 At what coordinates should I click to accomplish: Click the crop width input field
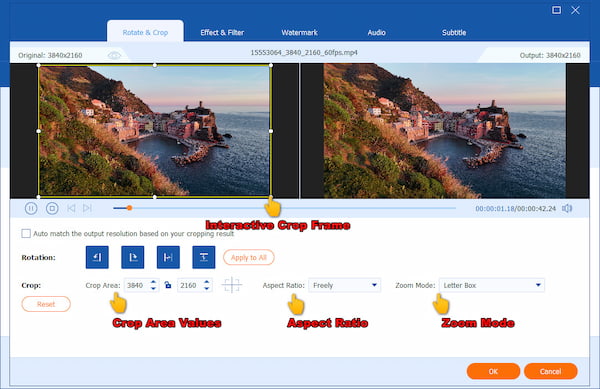[x=137, y=285]
